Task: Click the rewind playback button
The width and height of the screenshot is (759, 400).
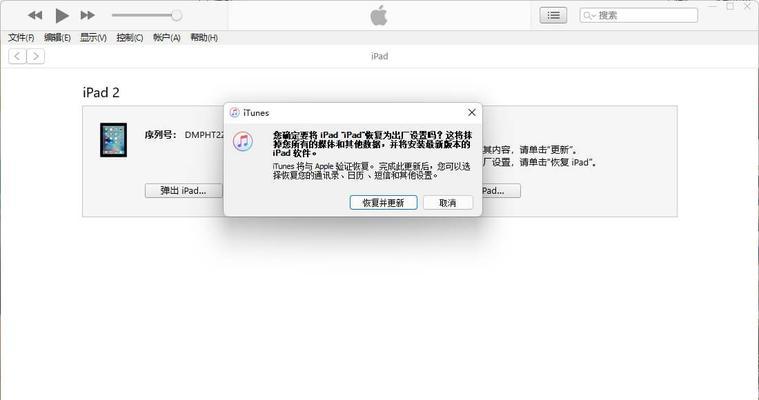Action: coord(35,15)
